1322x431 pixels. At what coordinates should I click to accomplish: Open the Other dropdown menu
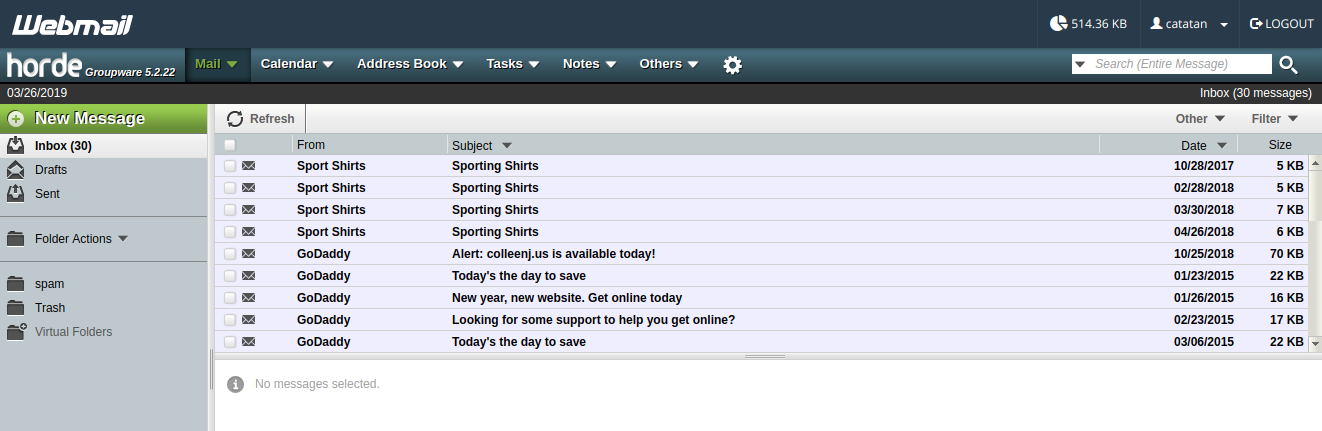pyautogui.click(x=1198, y=119)
